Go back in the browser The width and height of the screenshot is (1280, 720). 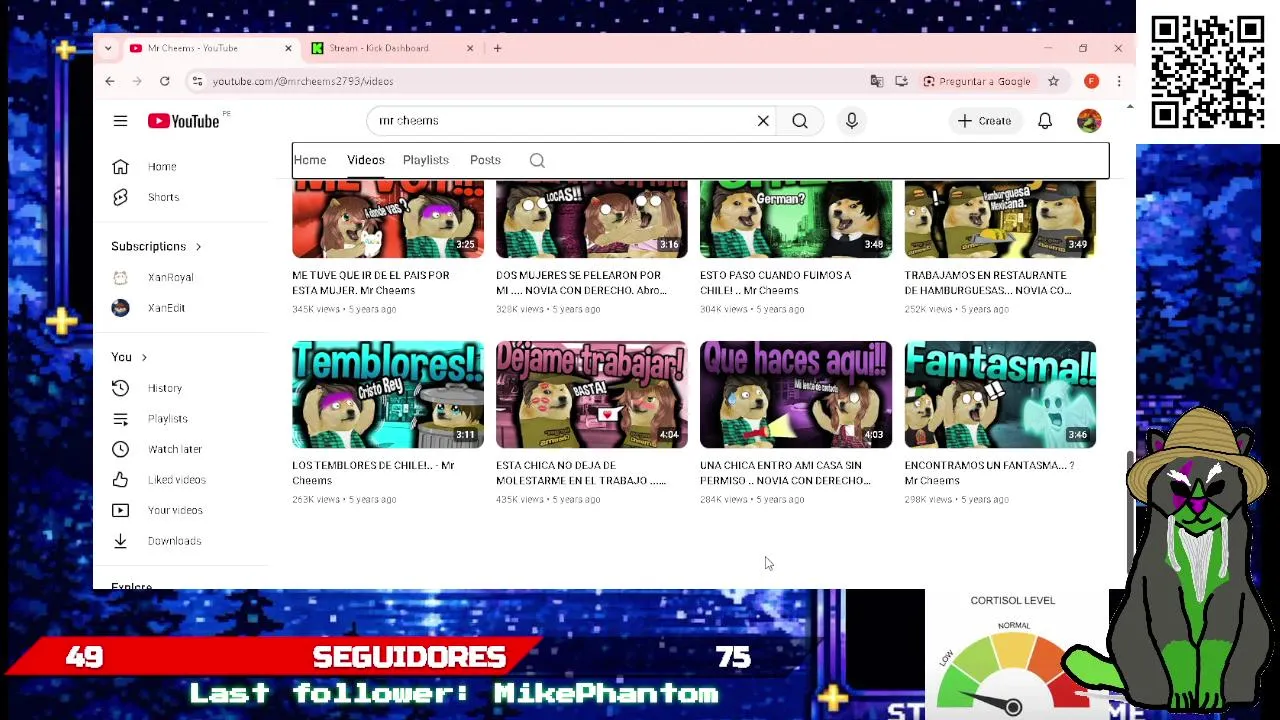pyautogui.click(x=110, y=81)
